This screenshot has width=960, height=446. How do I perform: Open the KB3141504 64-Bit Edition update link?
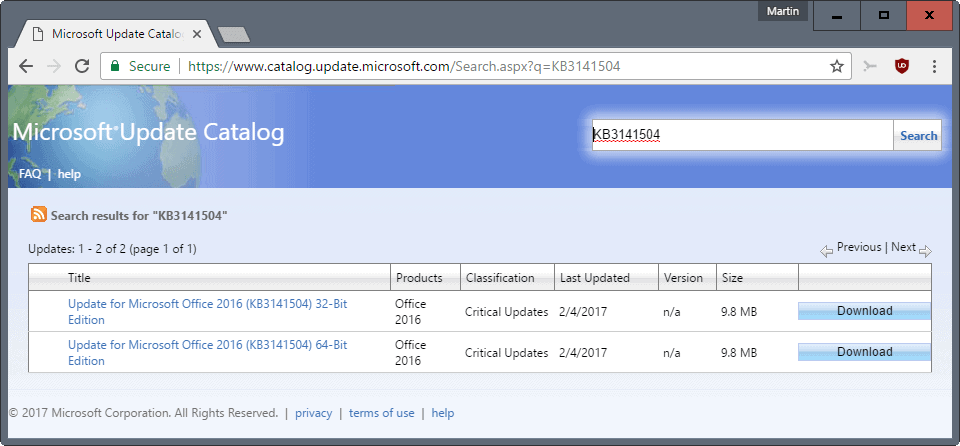208,353
